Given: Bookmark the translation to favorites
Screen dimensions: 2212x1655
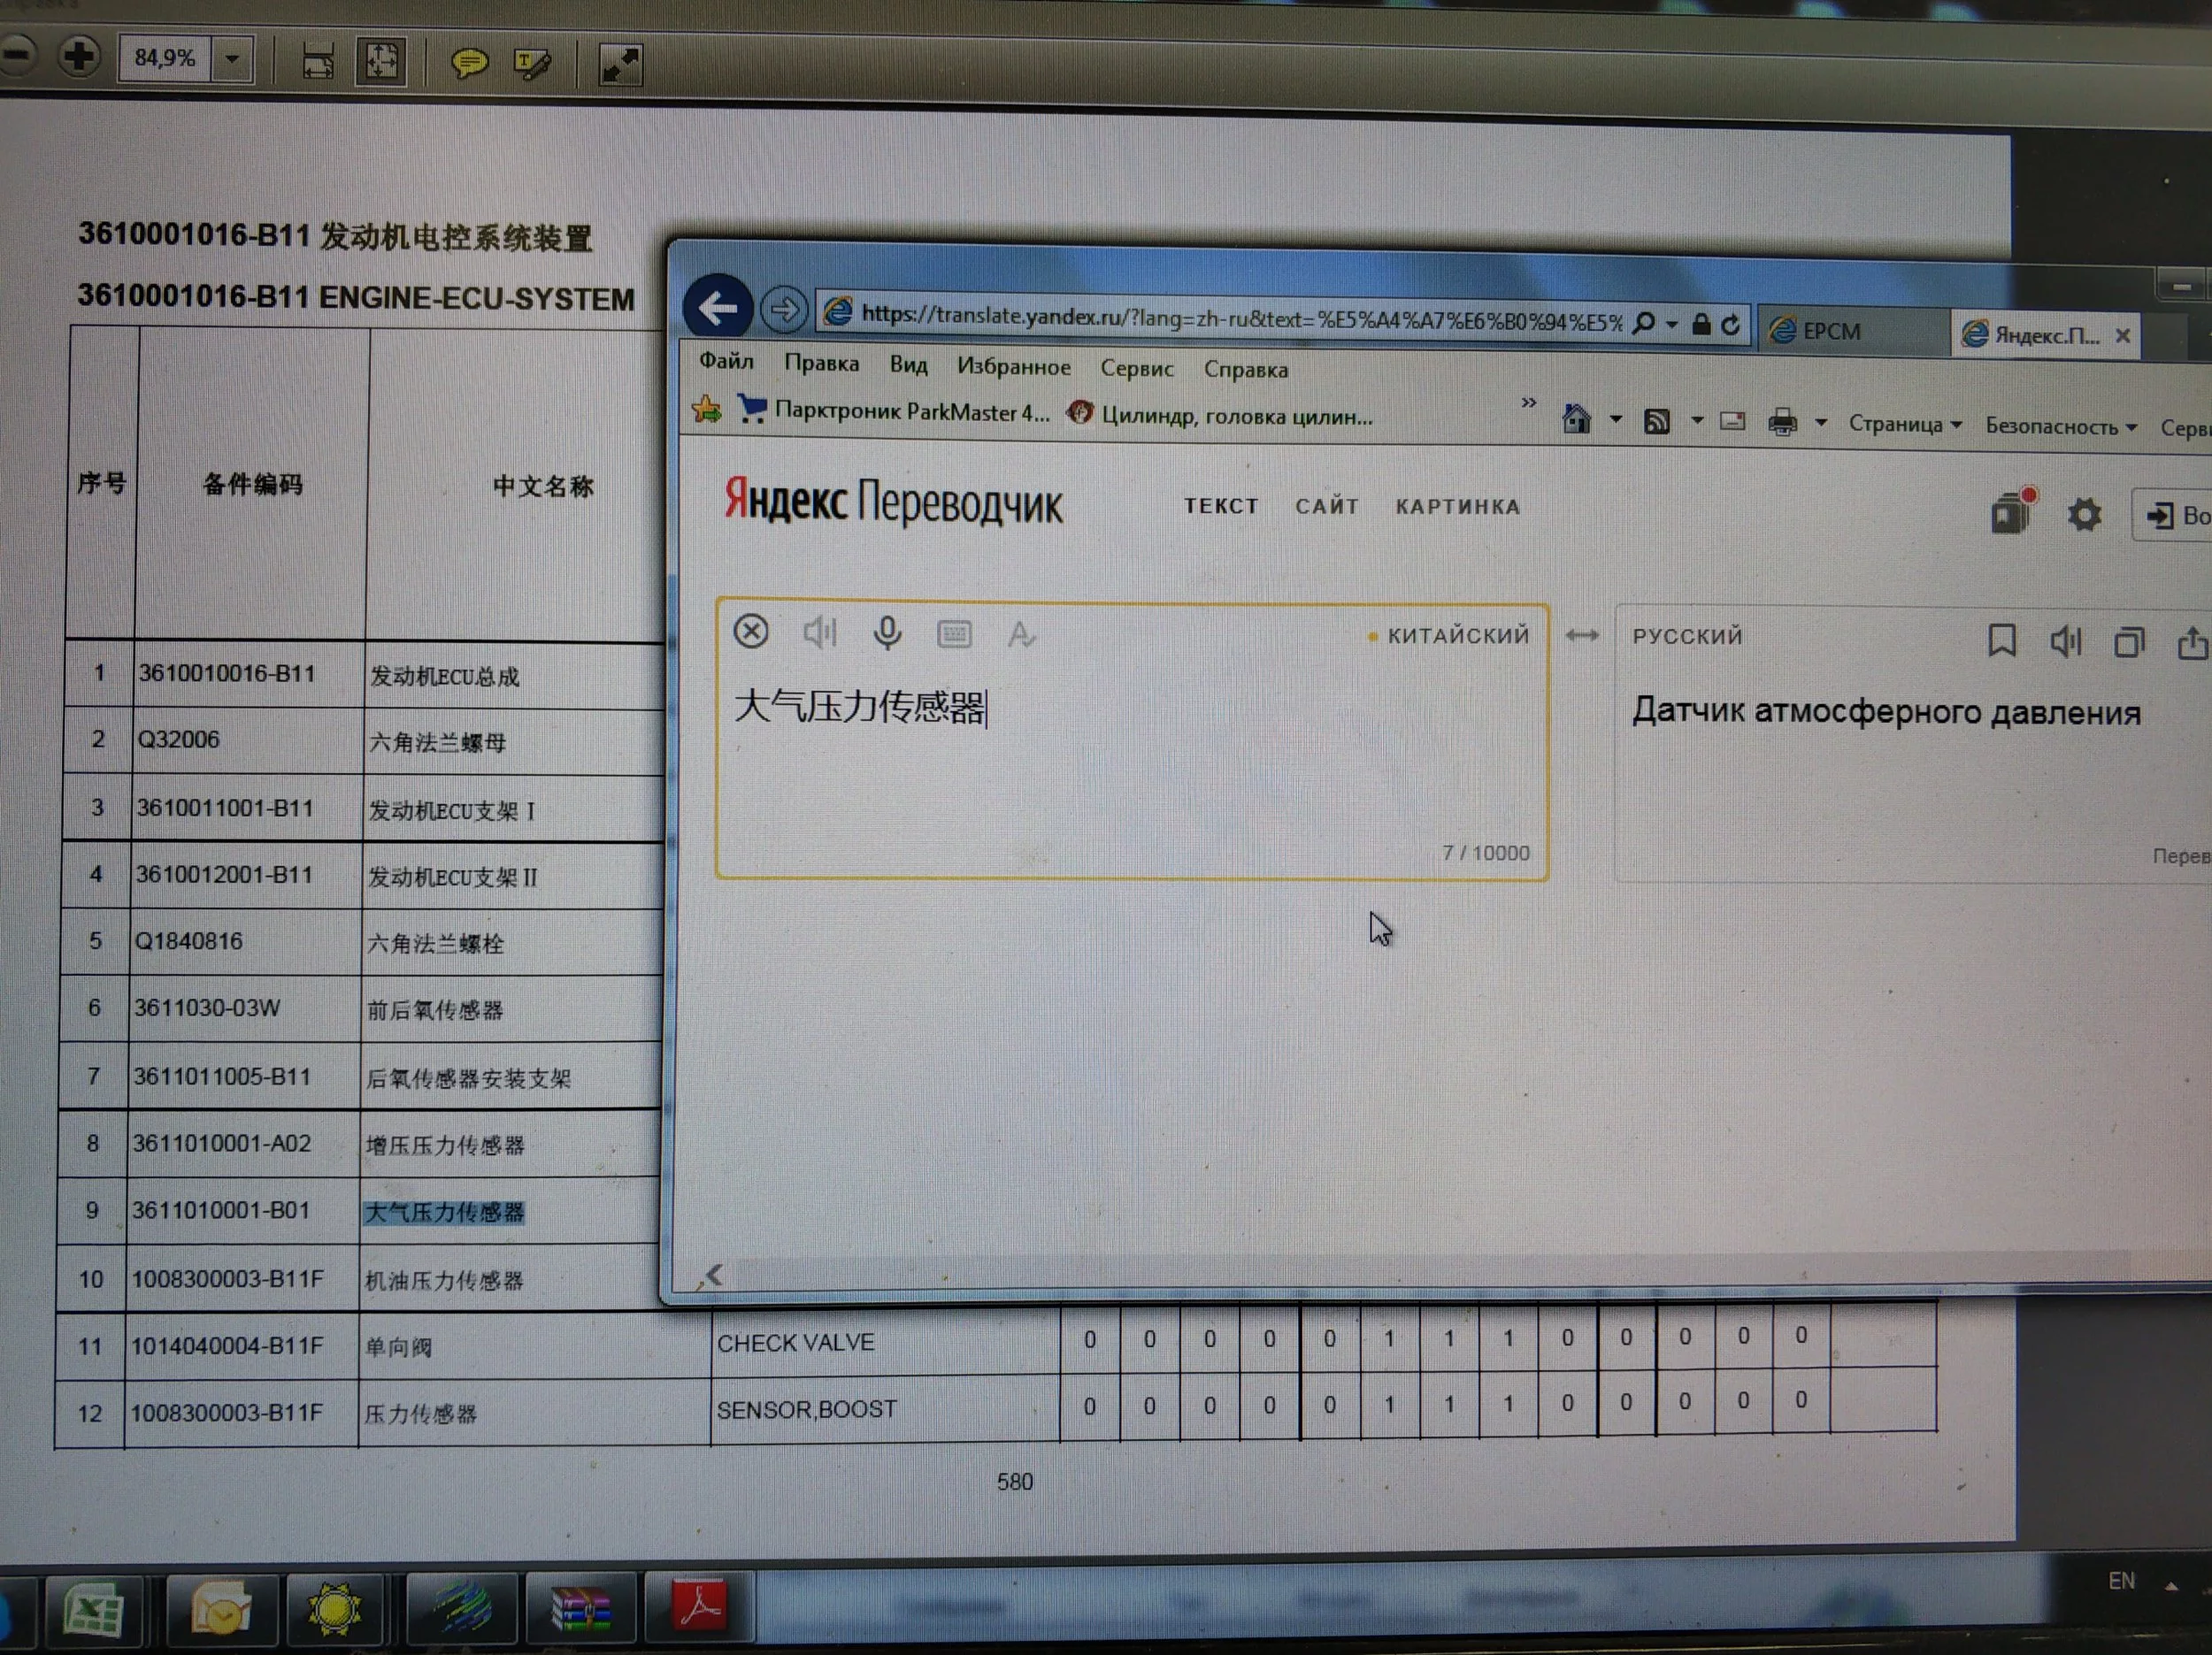Looking at the screenshot, I should click(x=2002, y=641).
